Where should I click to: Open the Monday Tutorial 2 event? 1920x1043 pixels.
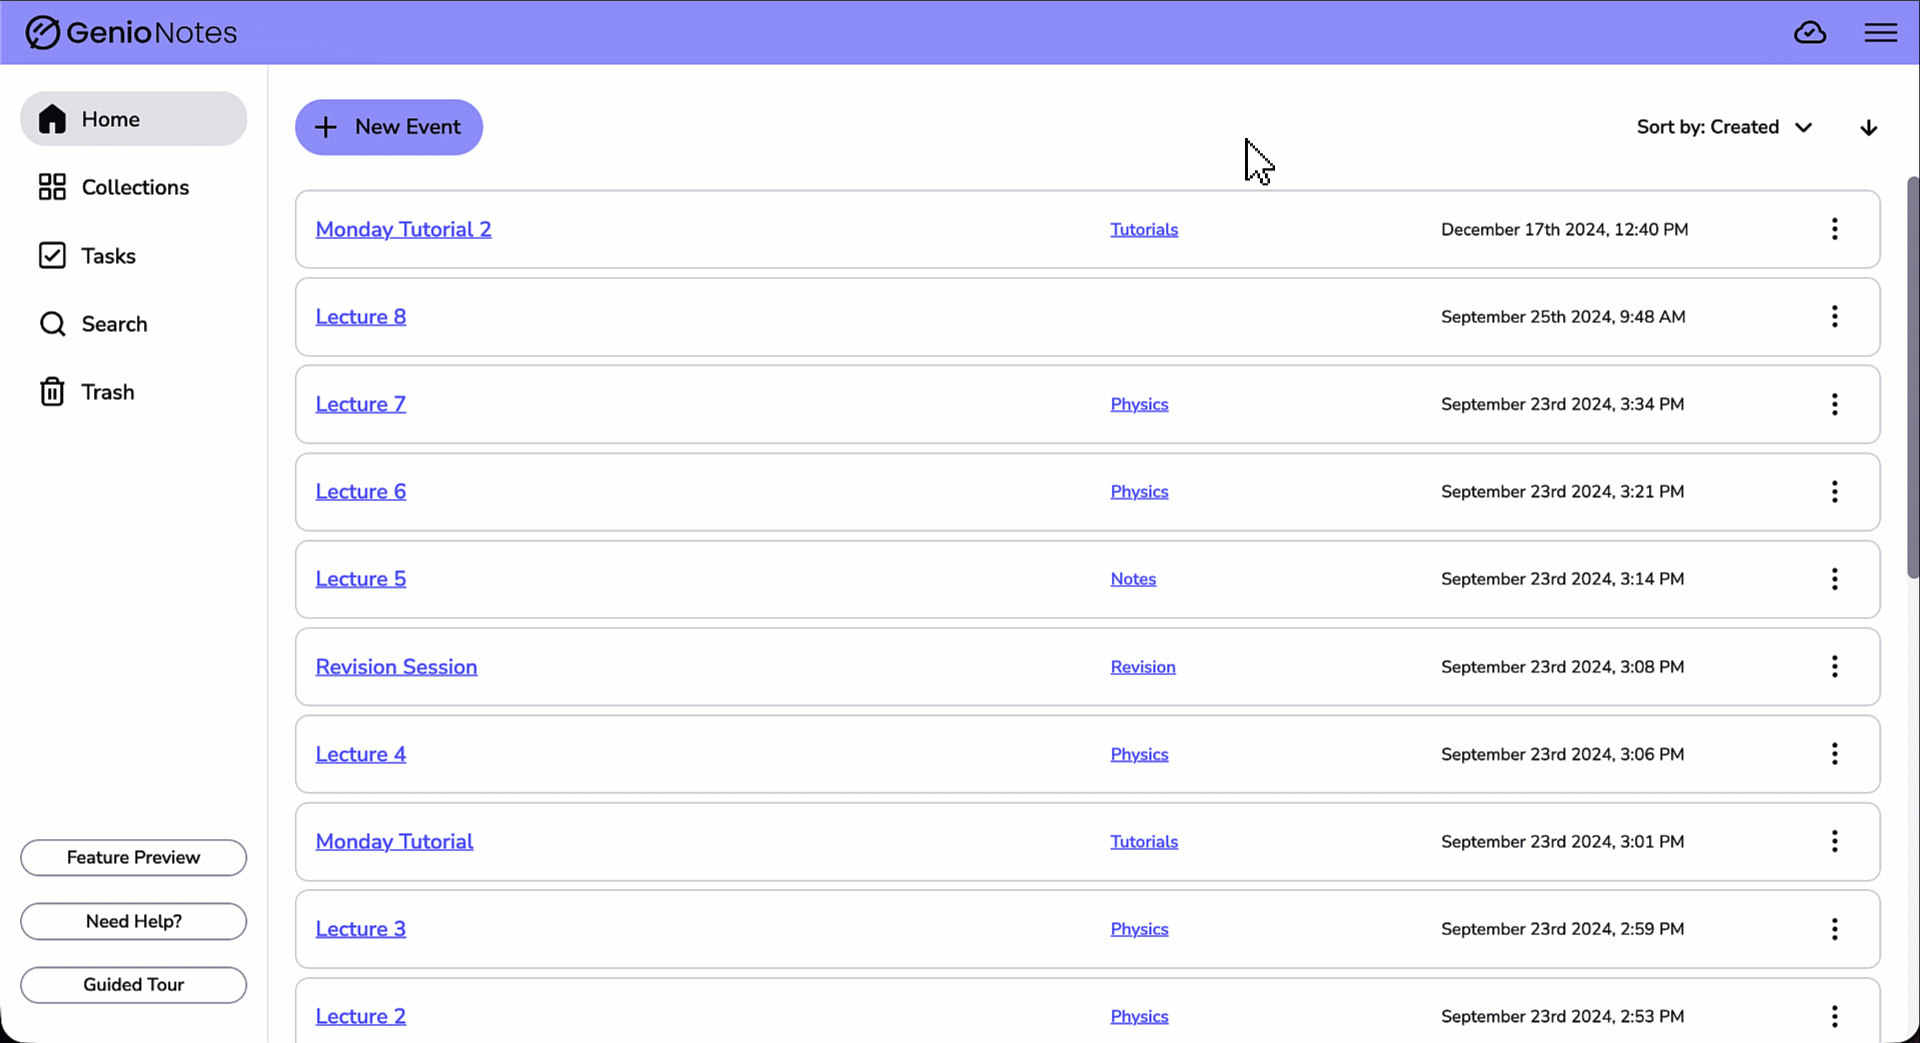tap(403, 229)
